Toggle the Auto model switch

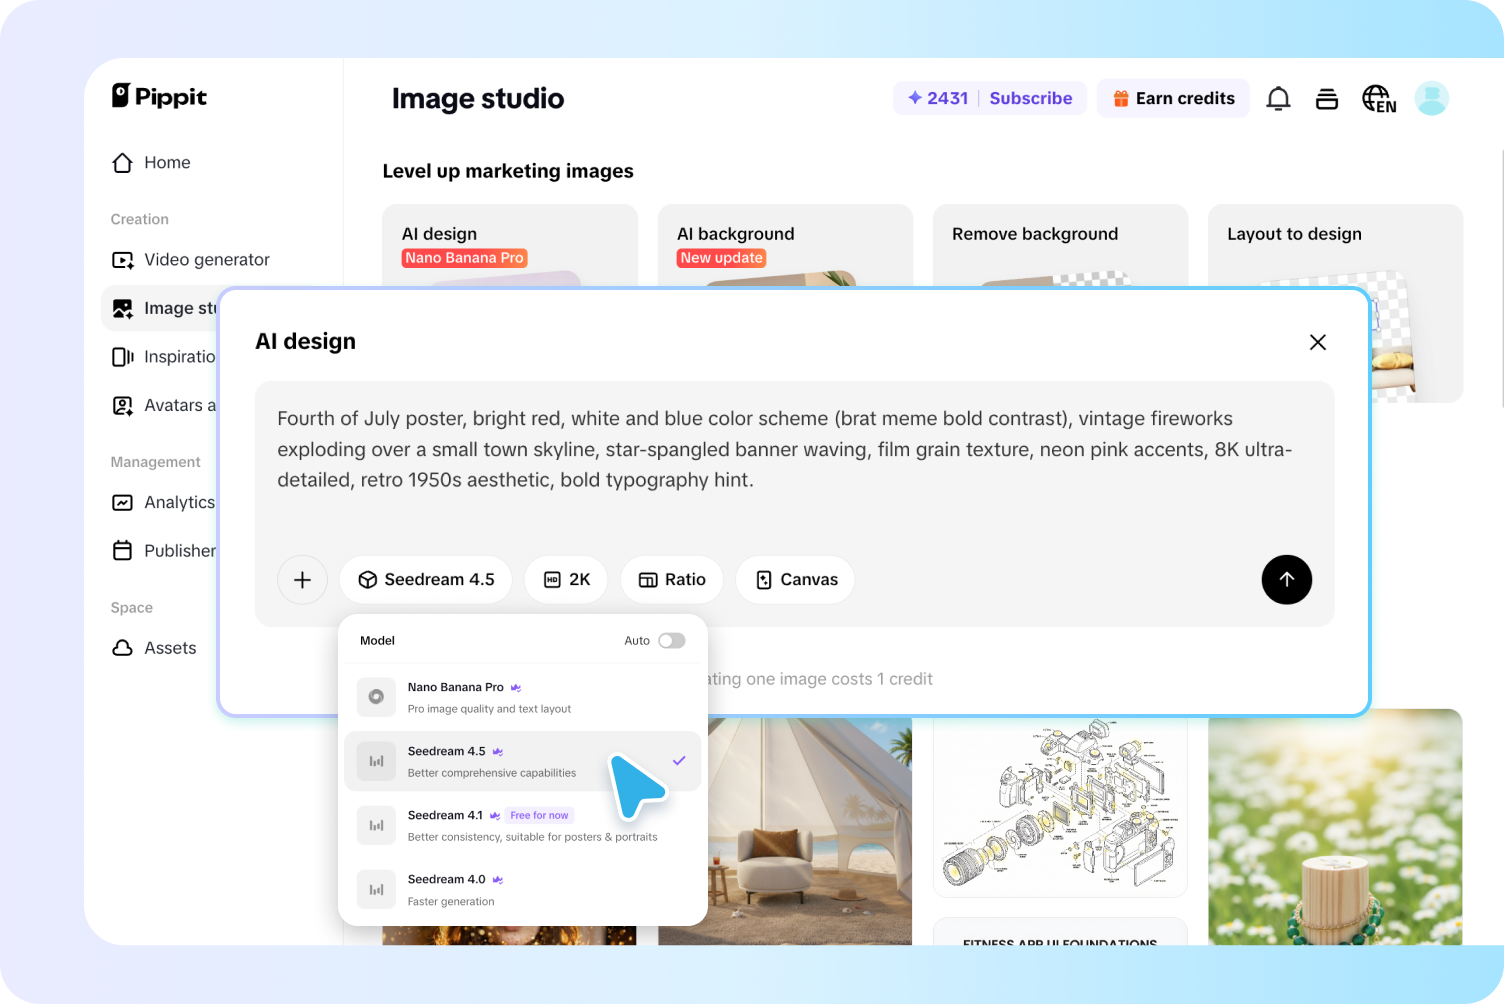(x=671, y=641)
